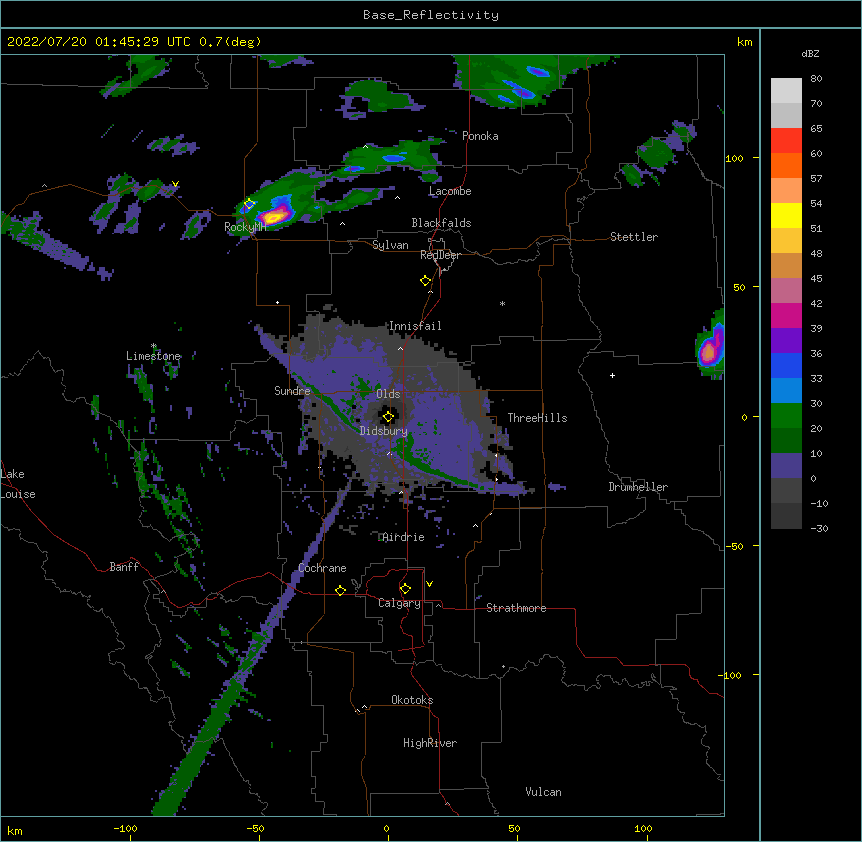Click the -30 dBZ dark gray legend swatch
Screen dimensions: 862x842
(x=786, y=516)
